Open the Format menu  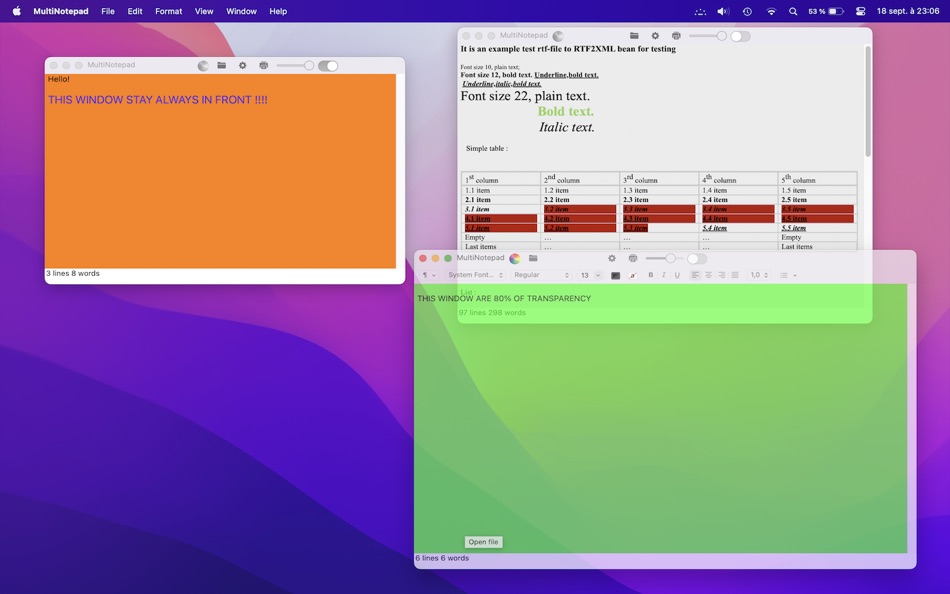tap(168, 12)
